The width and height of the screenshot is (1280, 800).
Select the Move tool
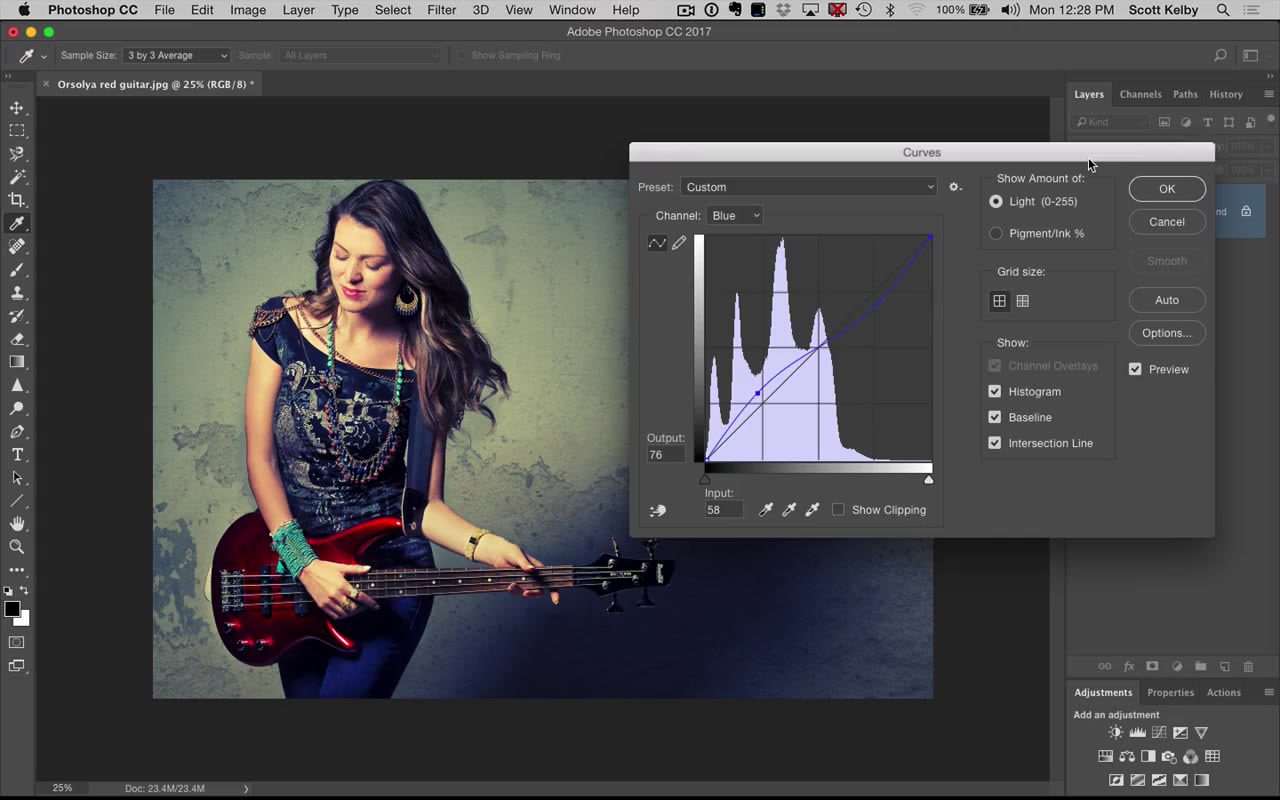point(17,107)
